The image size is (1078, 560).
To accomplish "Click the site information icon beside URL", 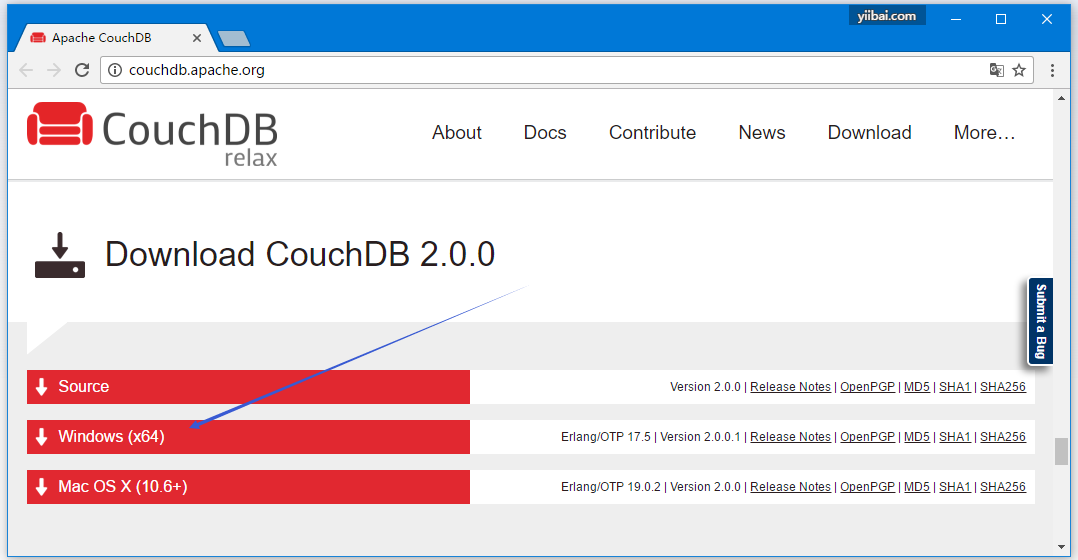I will pos(114,70).
